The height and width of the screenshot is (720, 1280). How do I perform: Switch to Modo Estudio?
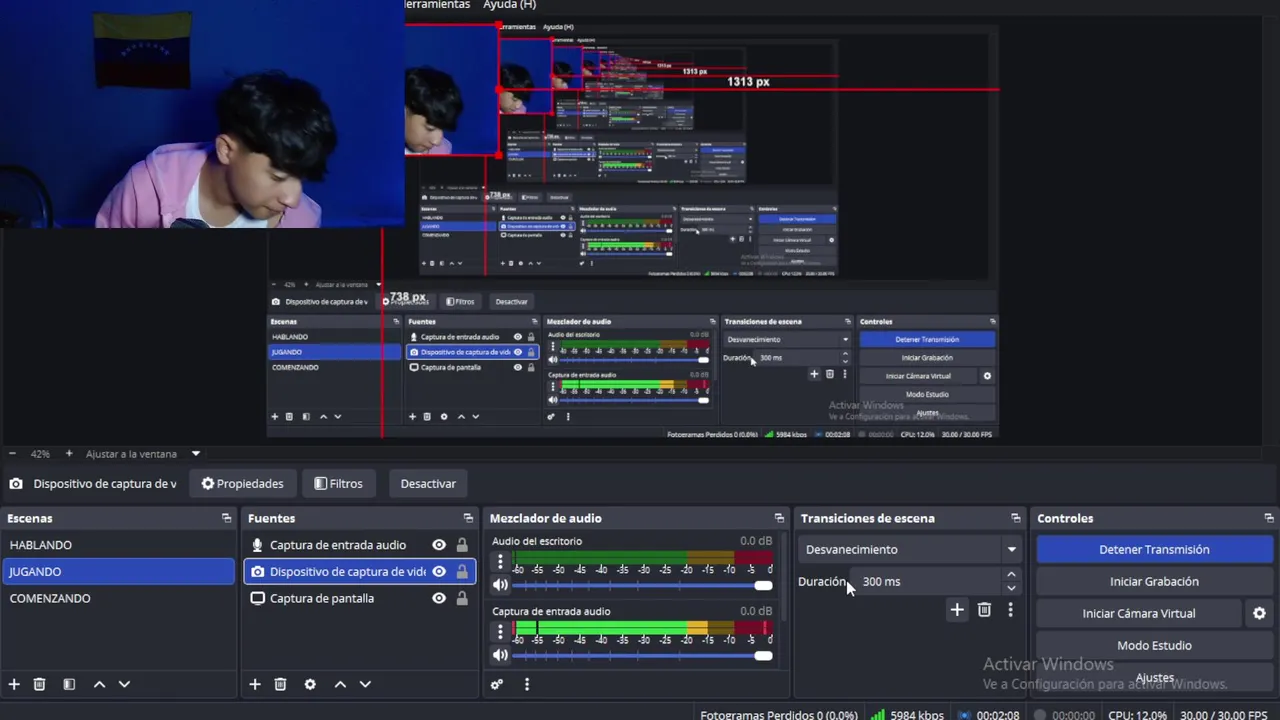coord(1154,645)
